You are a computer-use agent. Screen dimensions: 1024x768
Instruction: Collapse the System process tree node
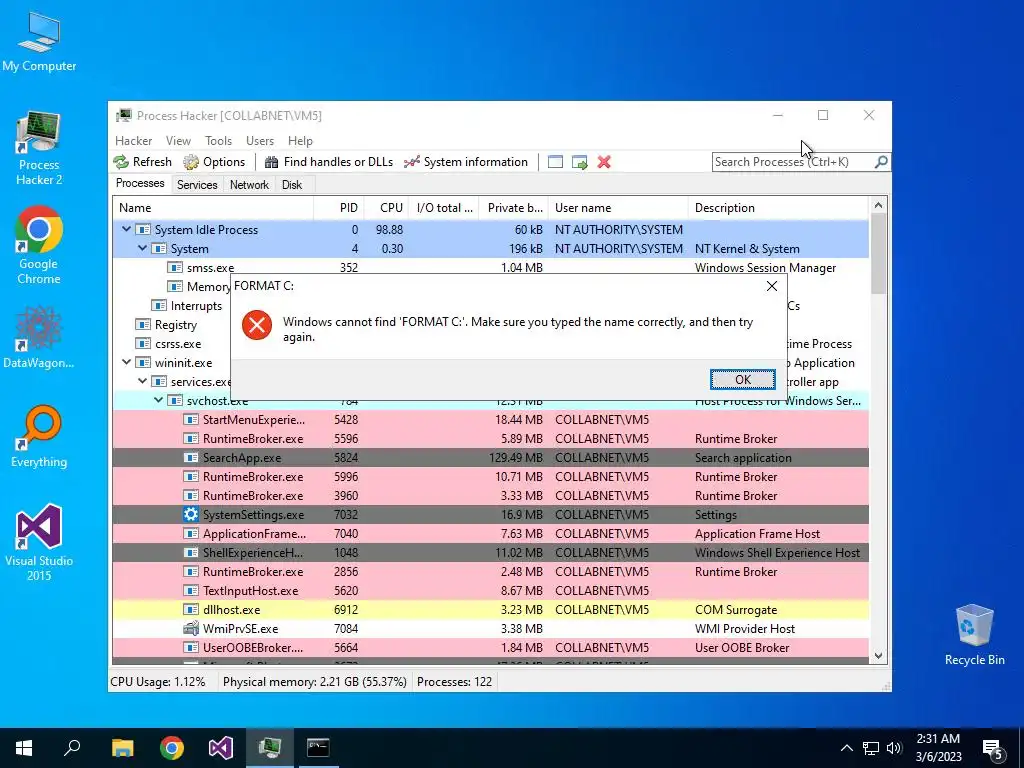pos(142,248)
